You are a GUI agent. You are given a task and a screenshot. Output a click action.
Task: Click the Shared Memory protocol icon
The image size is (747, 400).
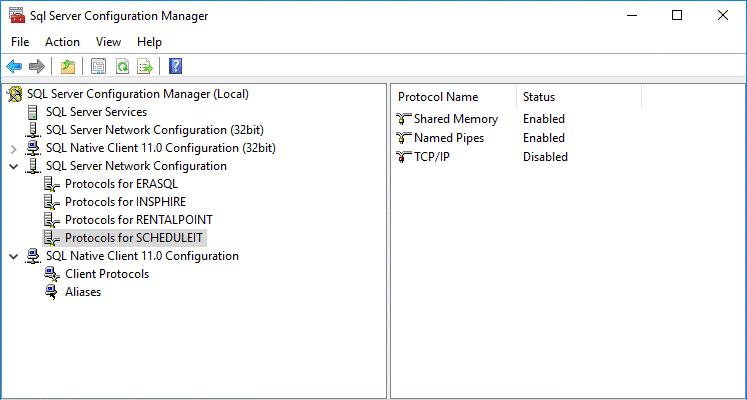(x=404, y=119)
